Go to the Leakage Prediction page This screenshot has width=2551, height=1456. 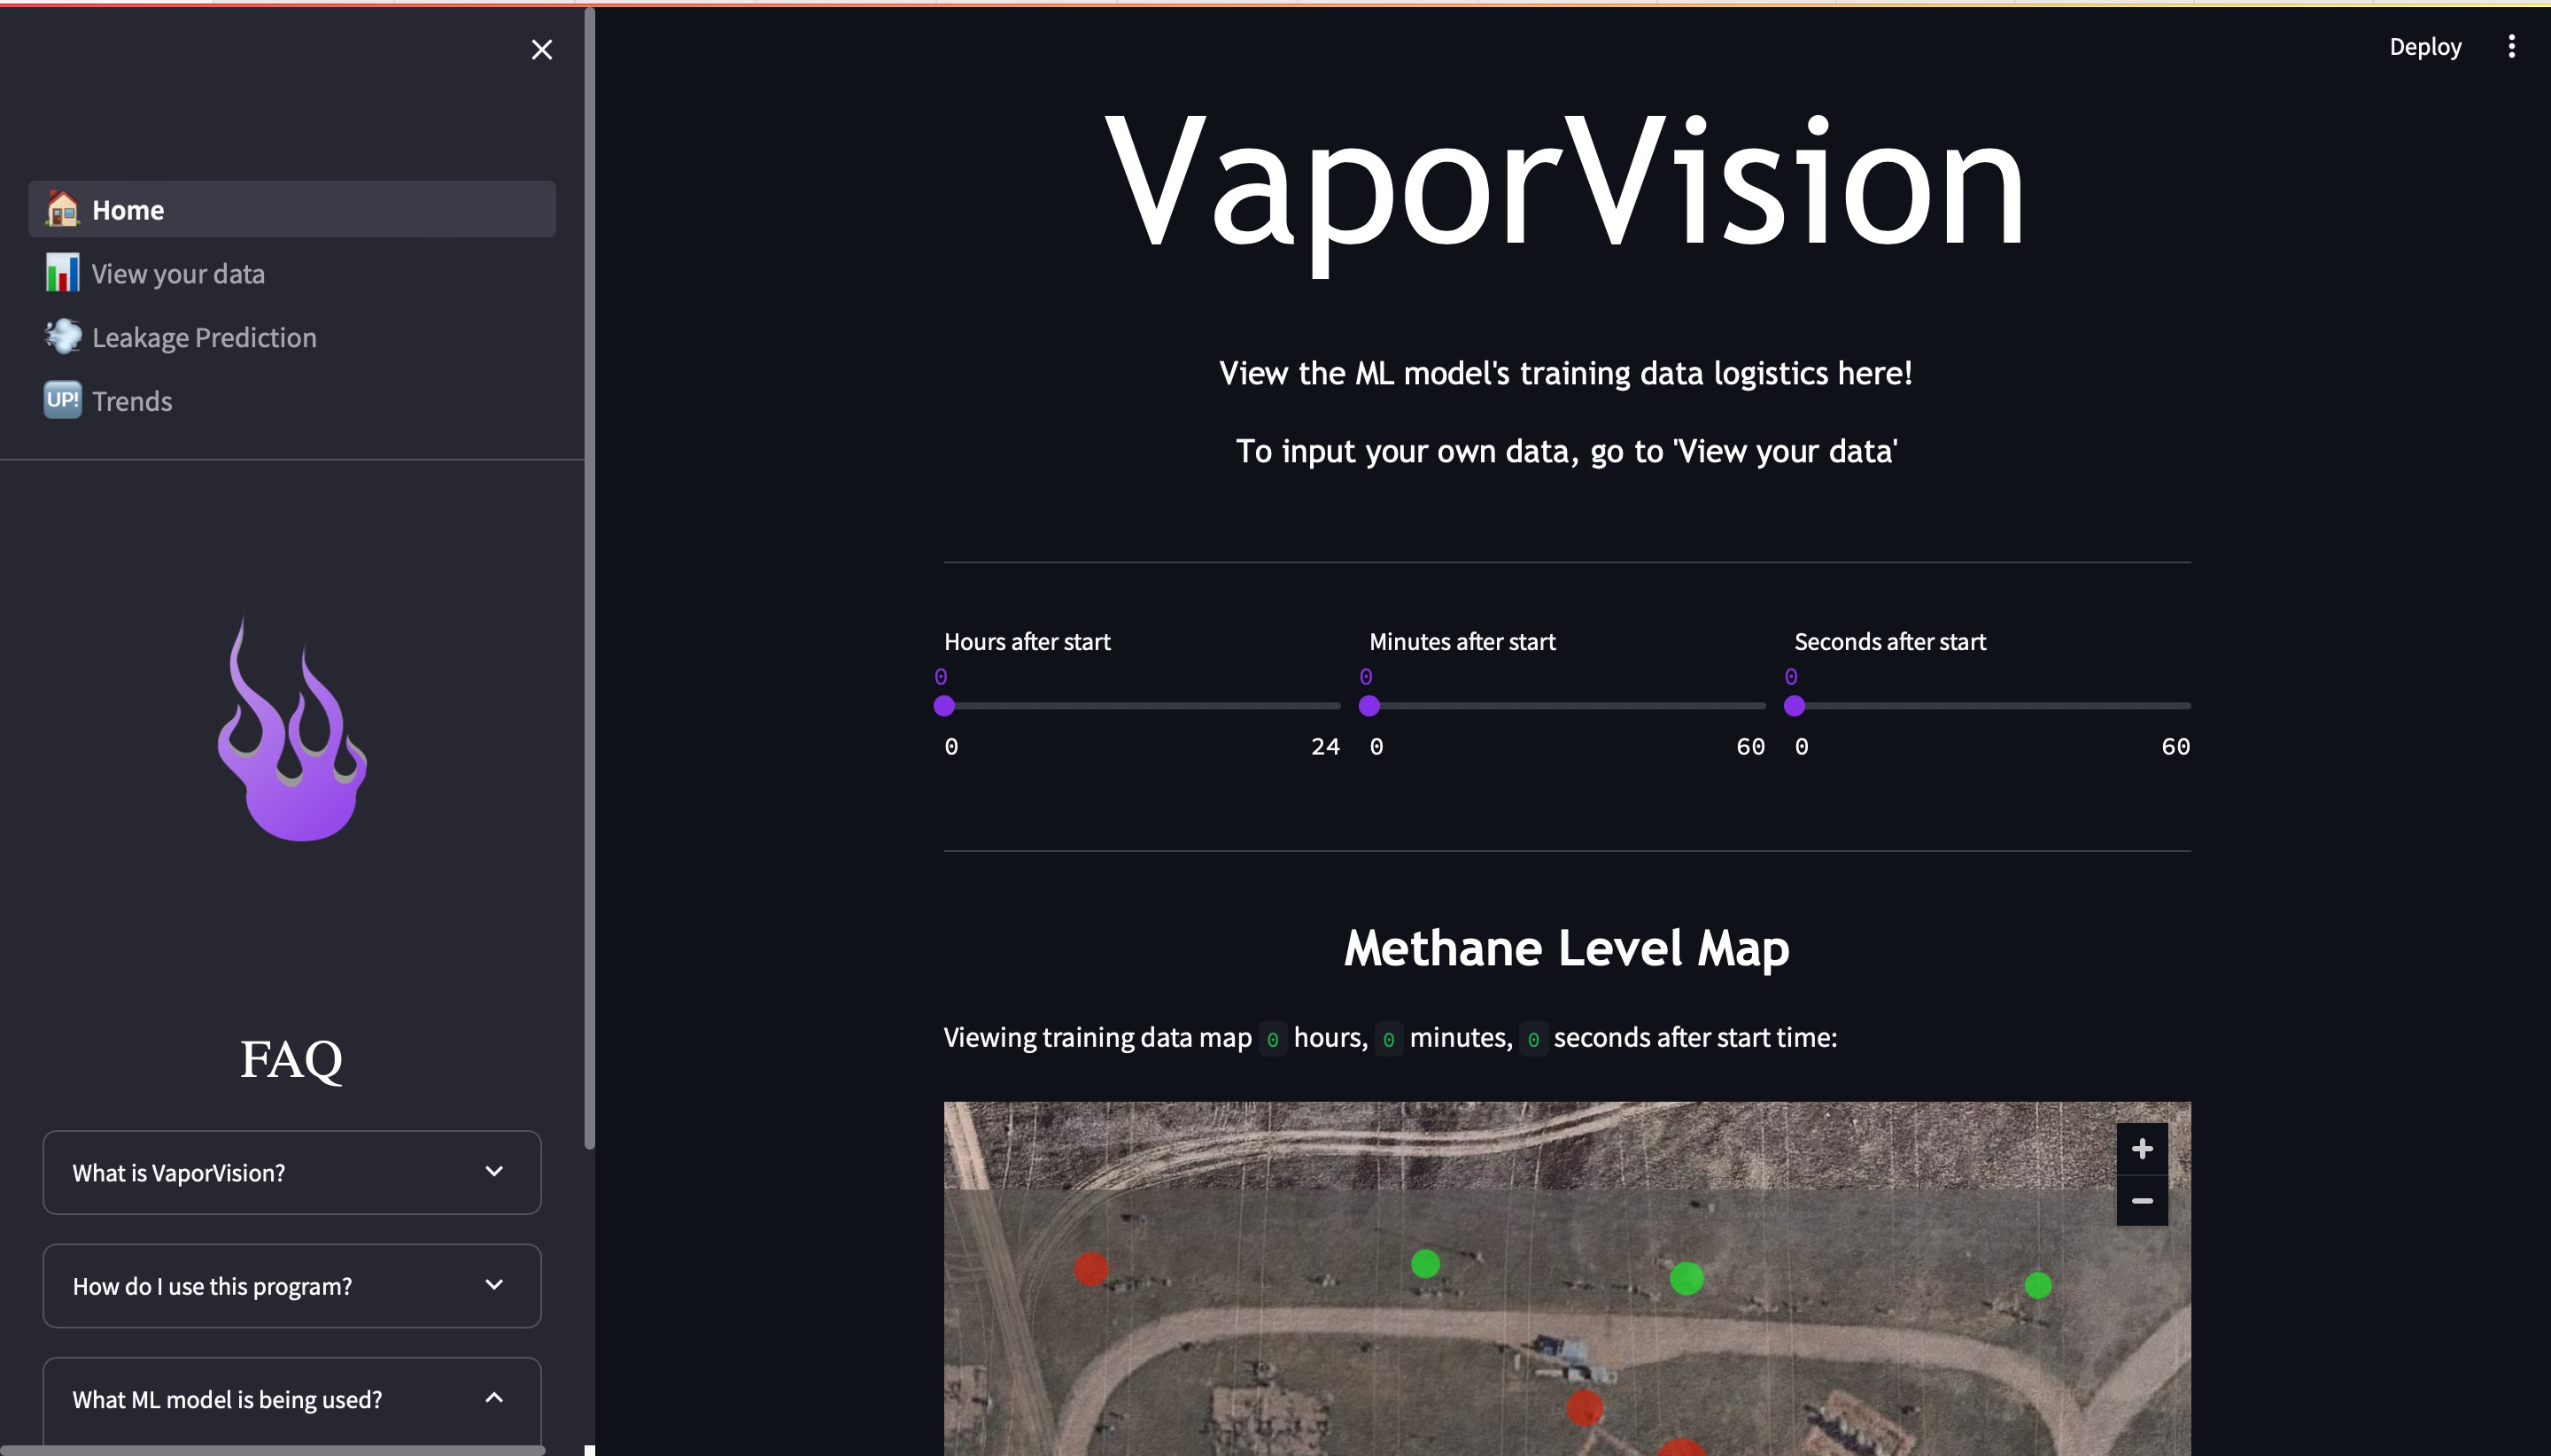click(204, 337)
